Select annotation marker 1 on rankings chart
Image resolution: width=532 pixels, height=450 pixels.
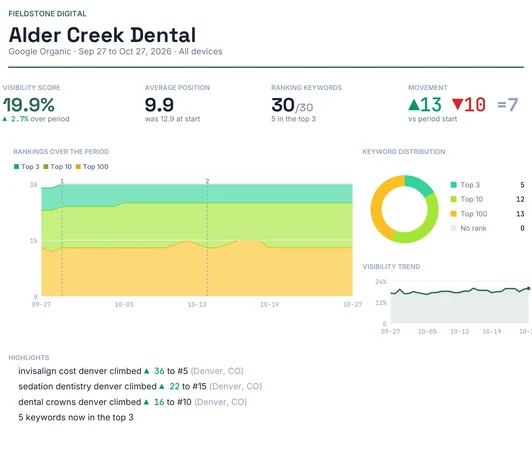click(62, 182)
